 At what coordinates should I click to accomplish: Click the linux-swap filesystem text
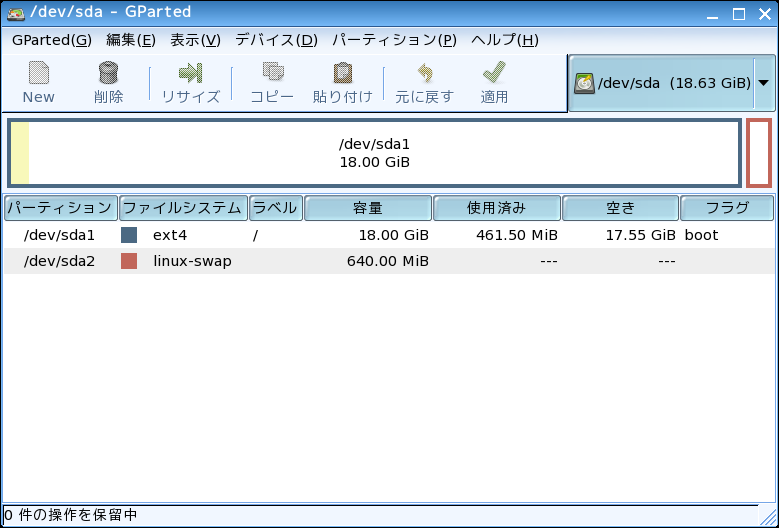(x=192, y=261)
